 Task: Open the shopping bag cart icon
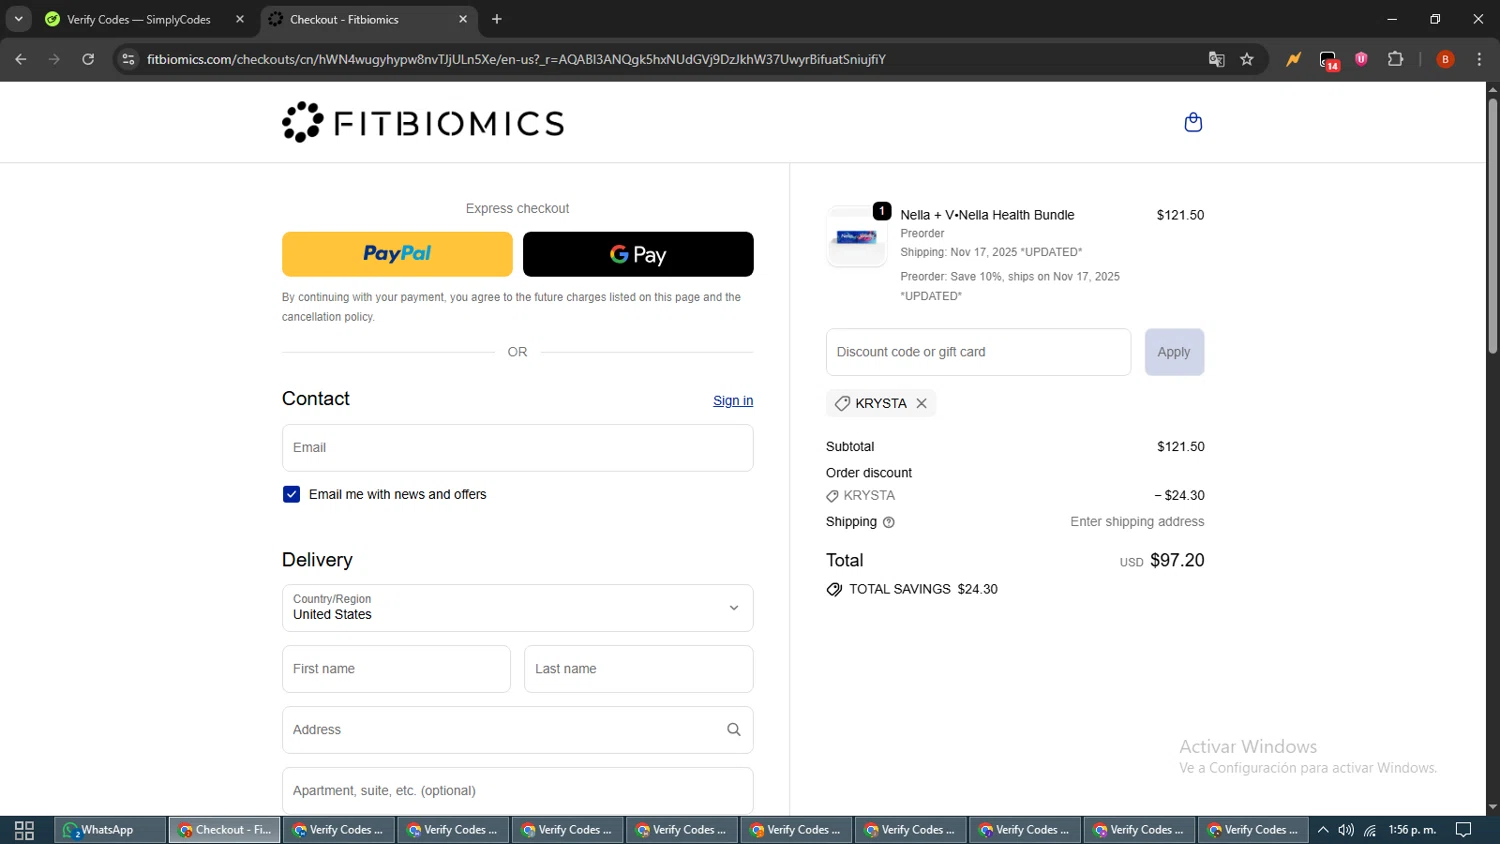coord(1193,122)
